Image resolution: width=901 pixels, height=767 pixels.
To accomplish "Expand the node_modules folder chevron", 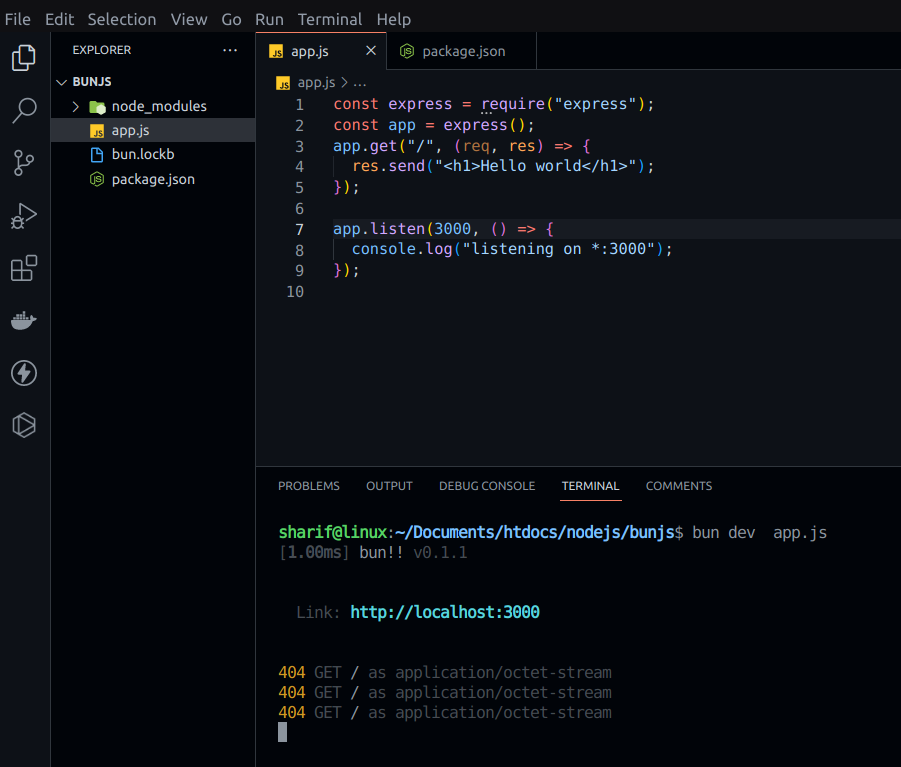I will click(75, 106).
